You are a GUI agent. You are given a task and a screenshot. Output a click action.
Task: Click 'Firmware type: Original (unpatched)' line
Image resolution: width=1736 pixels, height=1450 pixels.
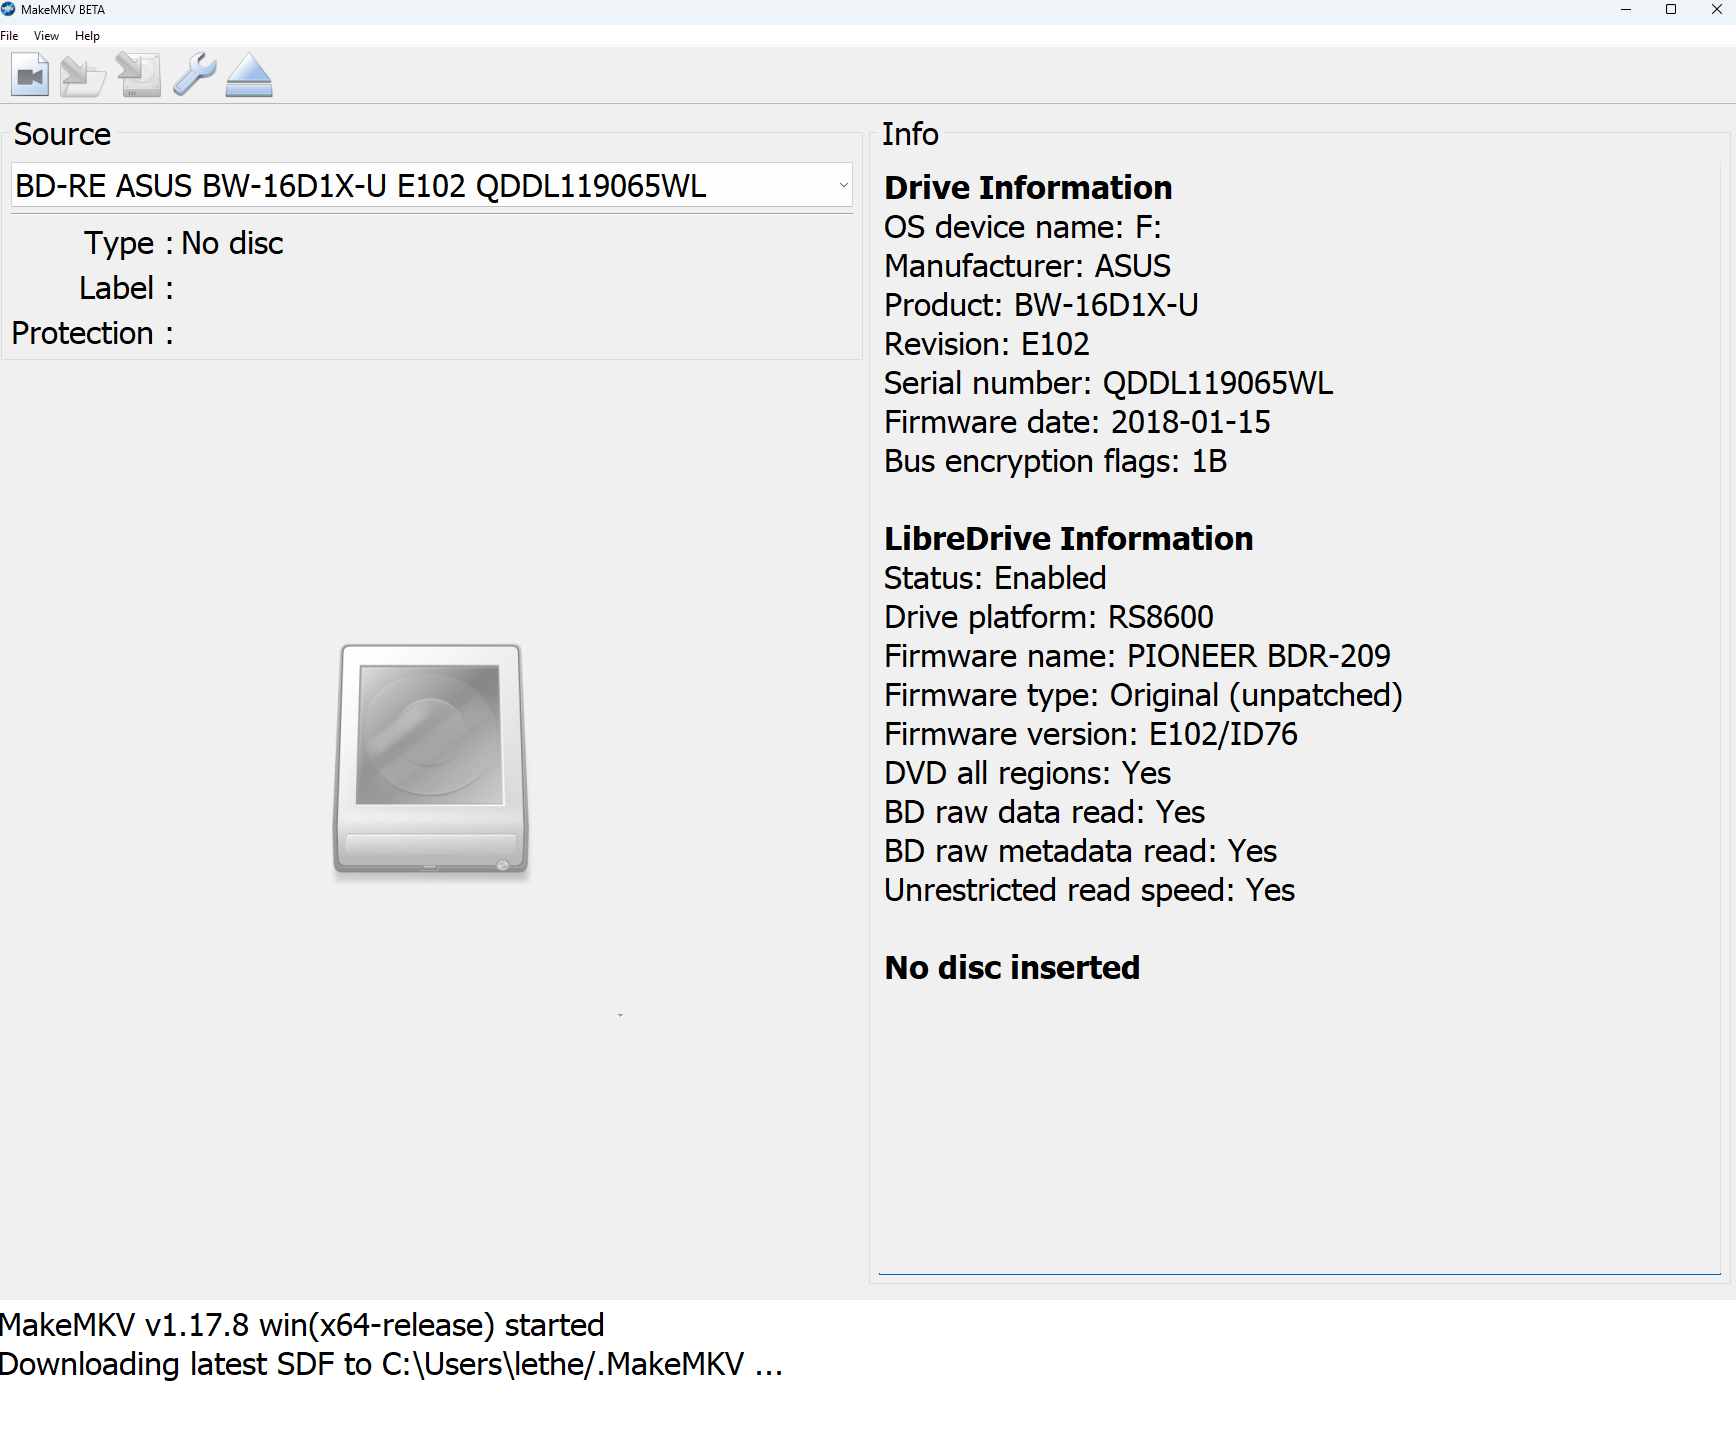1143,695
